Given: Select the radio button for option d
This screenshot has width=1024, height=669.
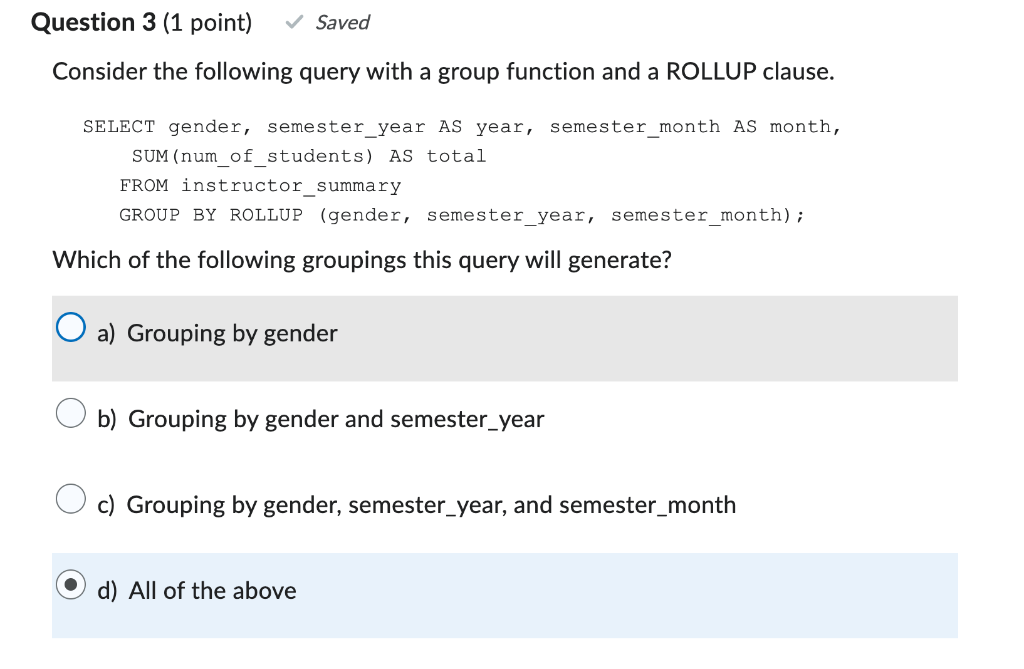Looking at the screenshot, I should 70,584.
